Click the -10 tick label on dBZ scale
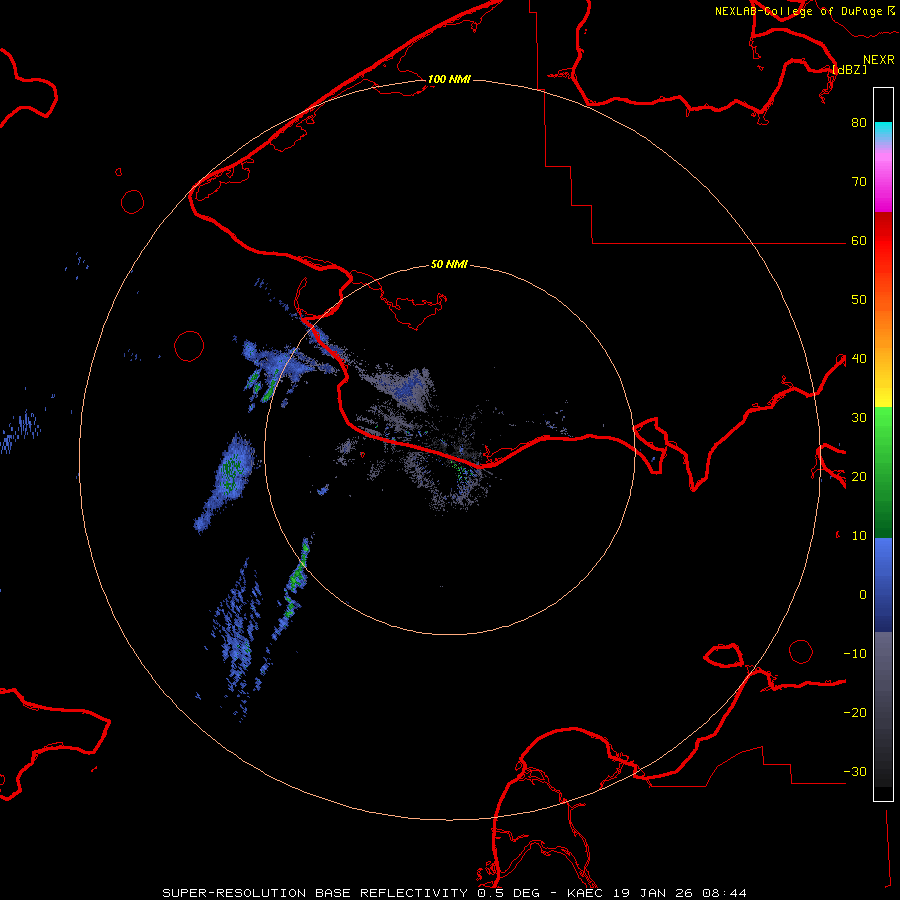Viewport: 900px width, 900px height. coord(855,654)
